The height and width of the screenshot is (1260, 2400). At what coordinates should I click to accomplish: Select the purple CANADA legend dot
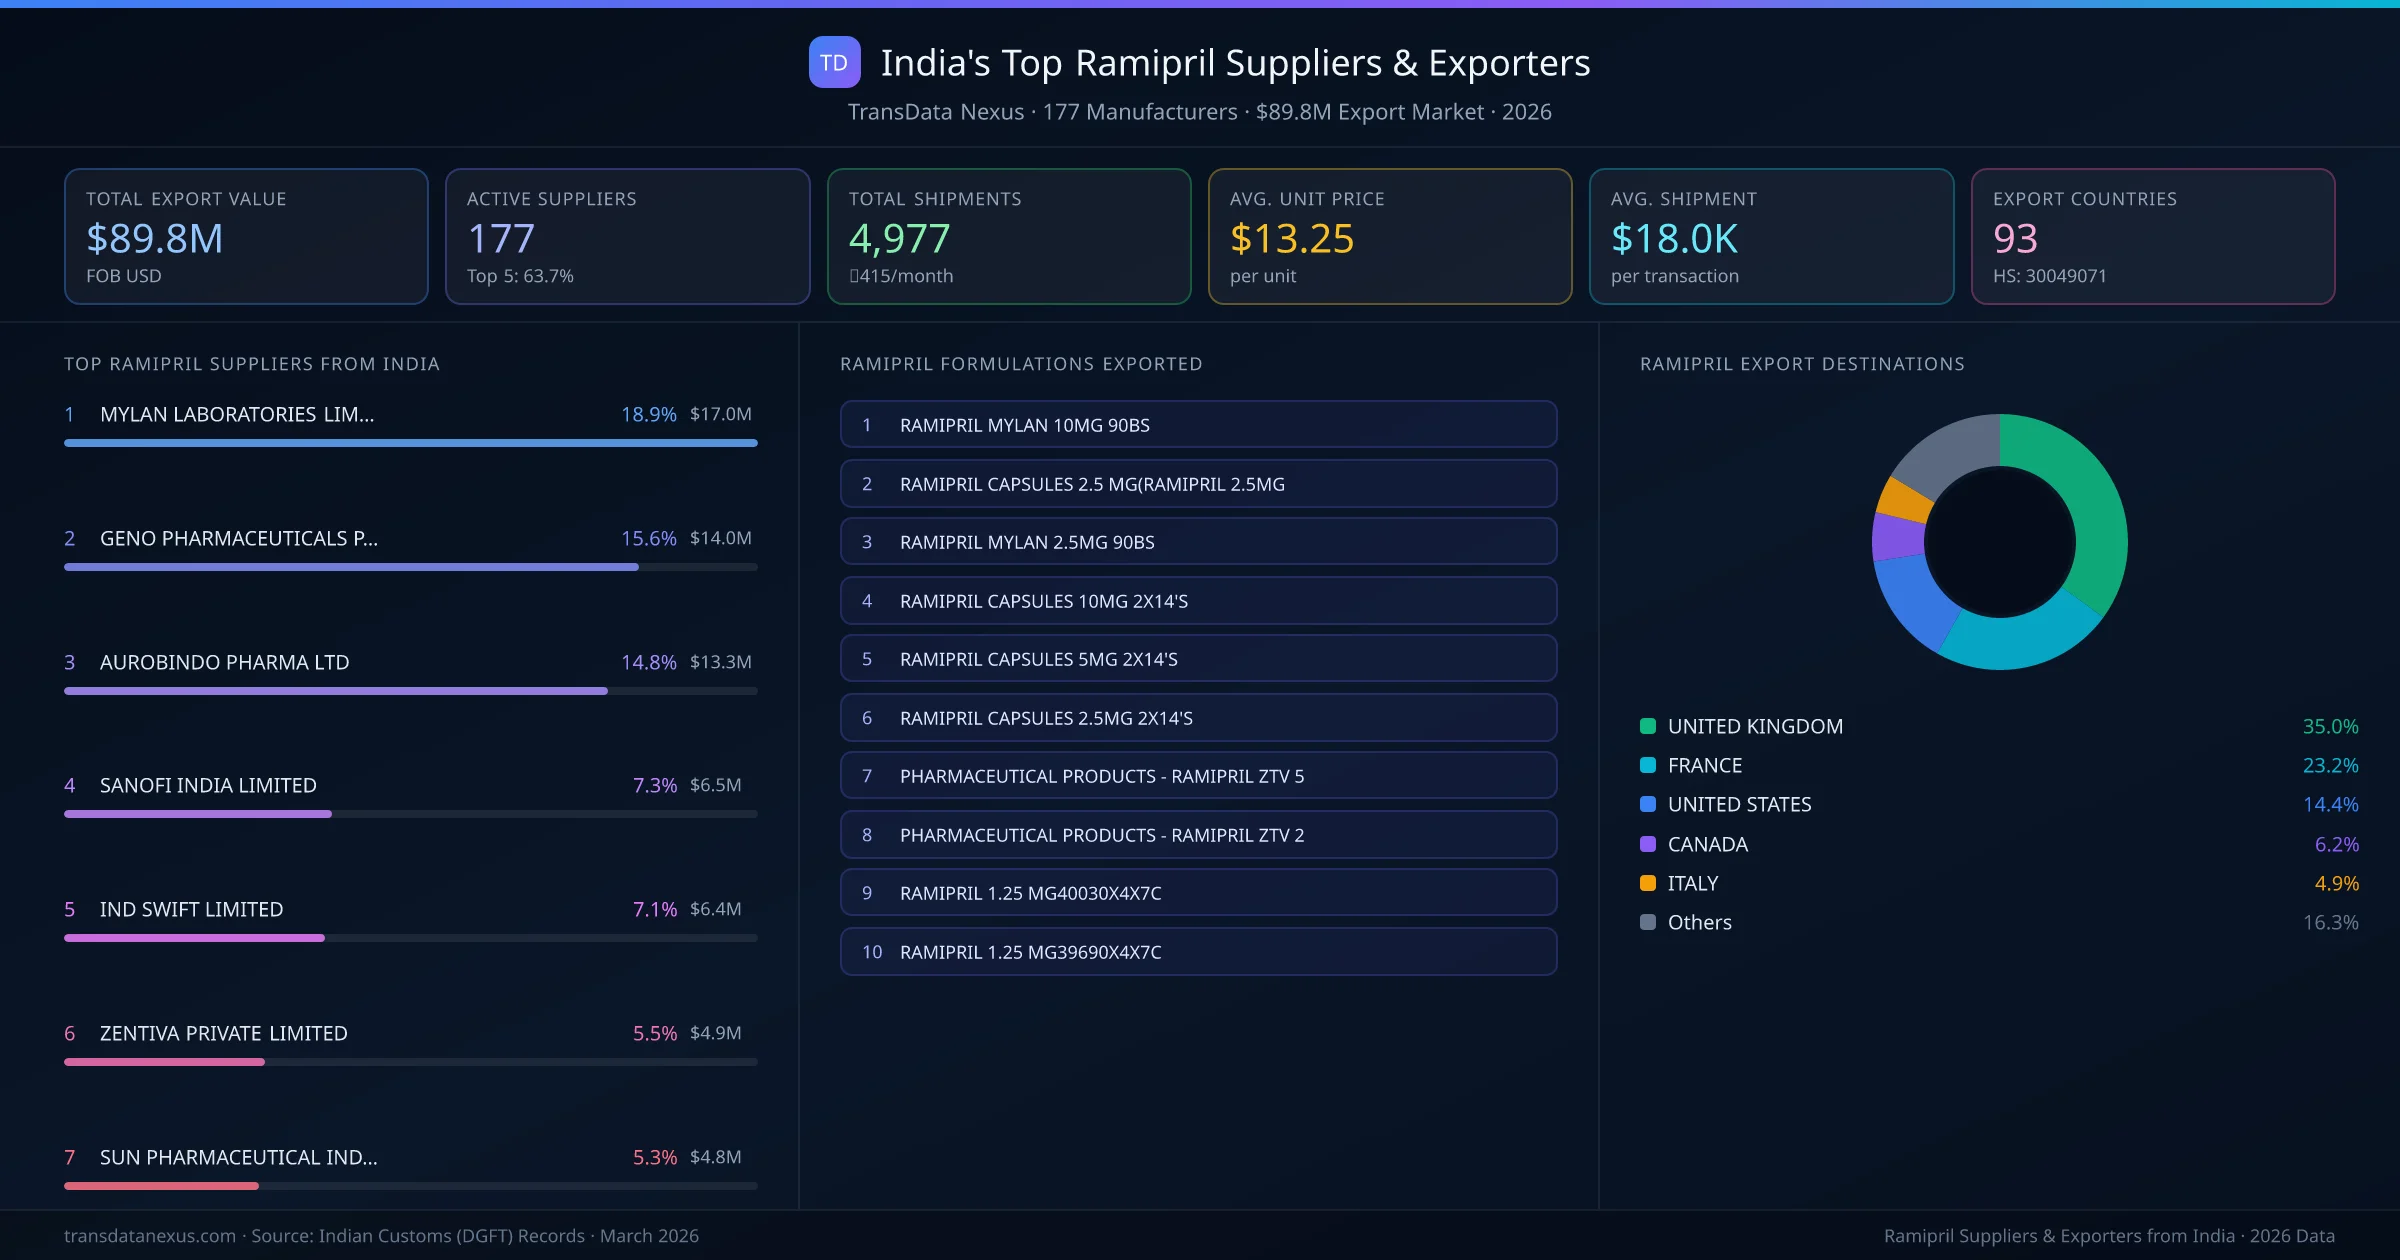(1646, 844)
